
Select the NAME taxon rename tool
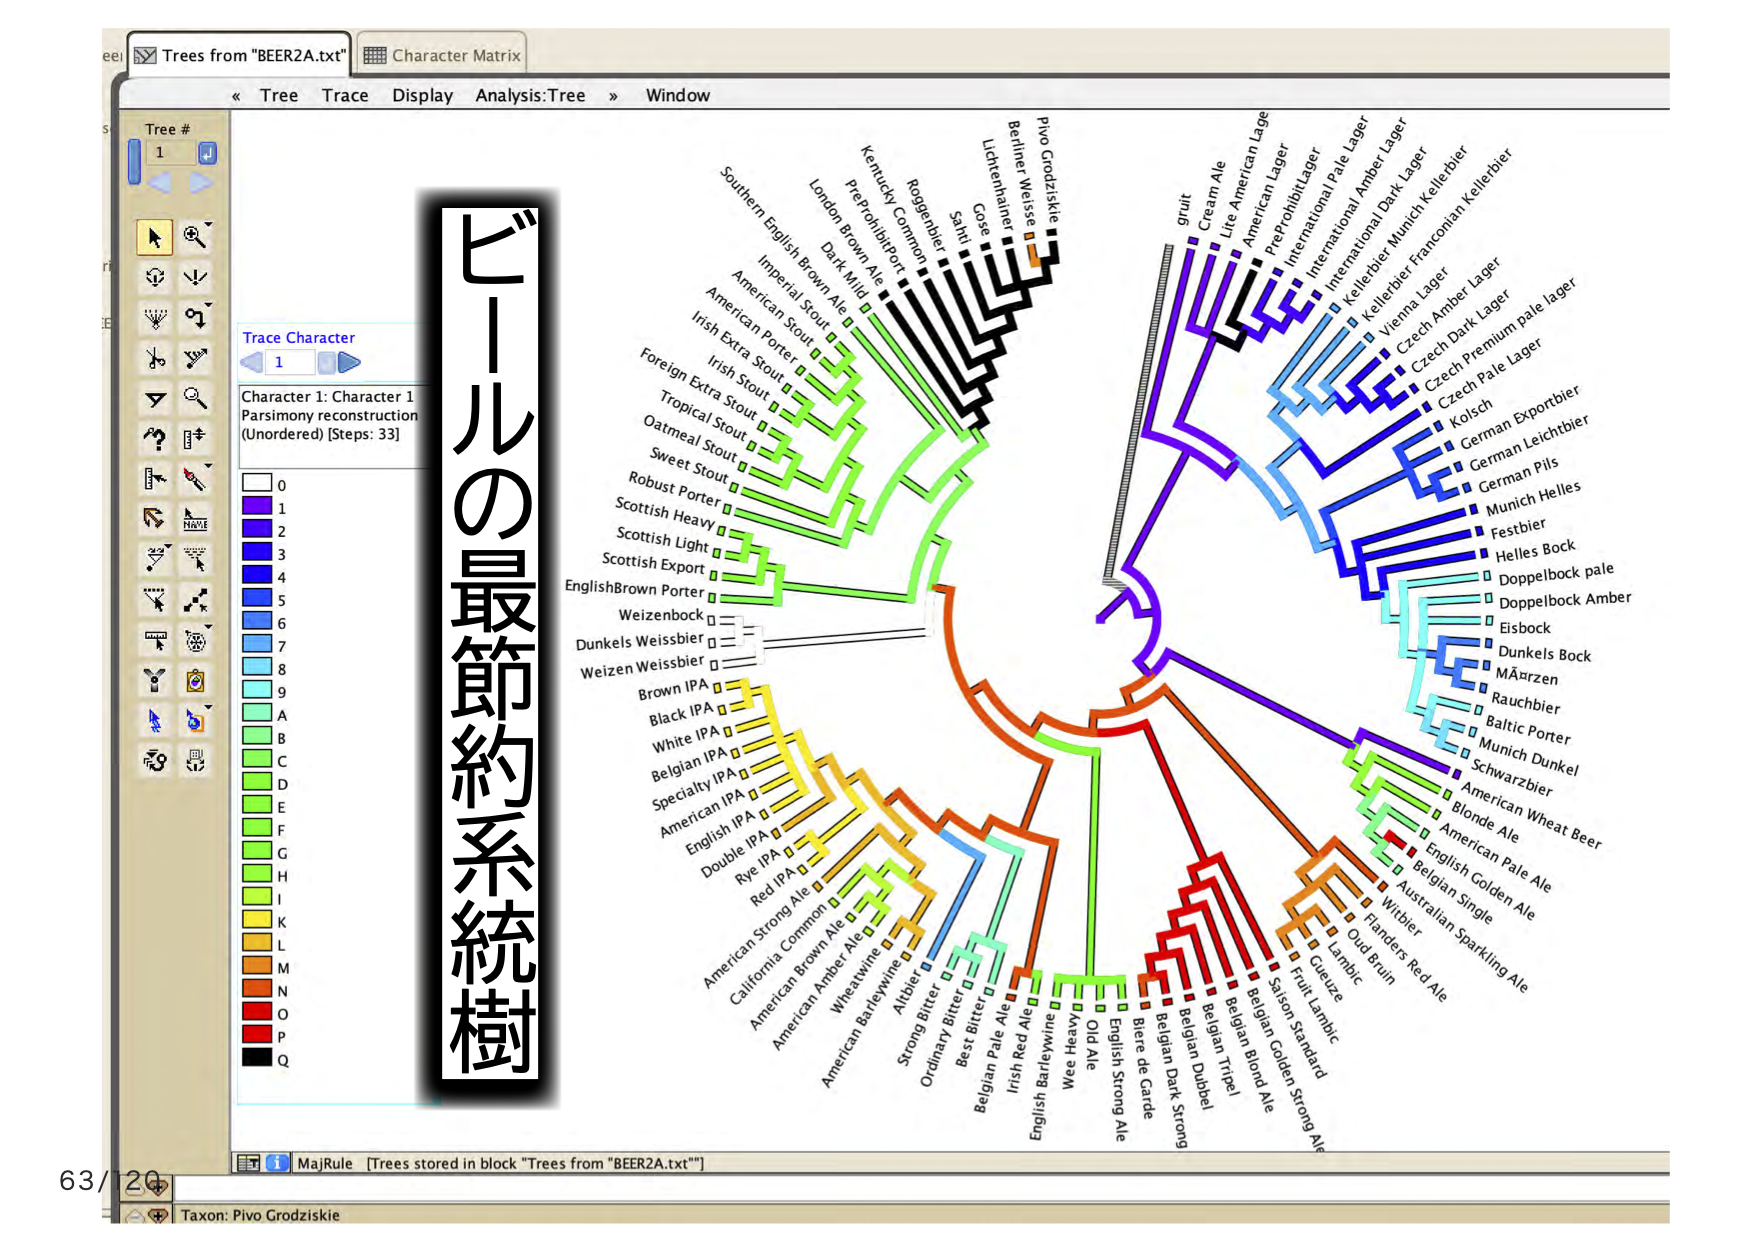click(x=195, y=519)
